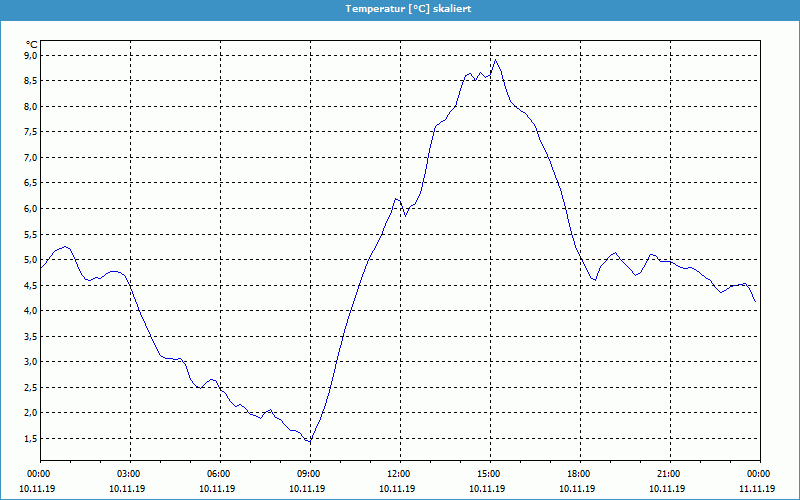Select the "8,0" y-axis tick label
Image resolution: width=800 pixels, height=500 pixels.
(31, 106)
